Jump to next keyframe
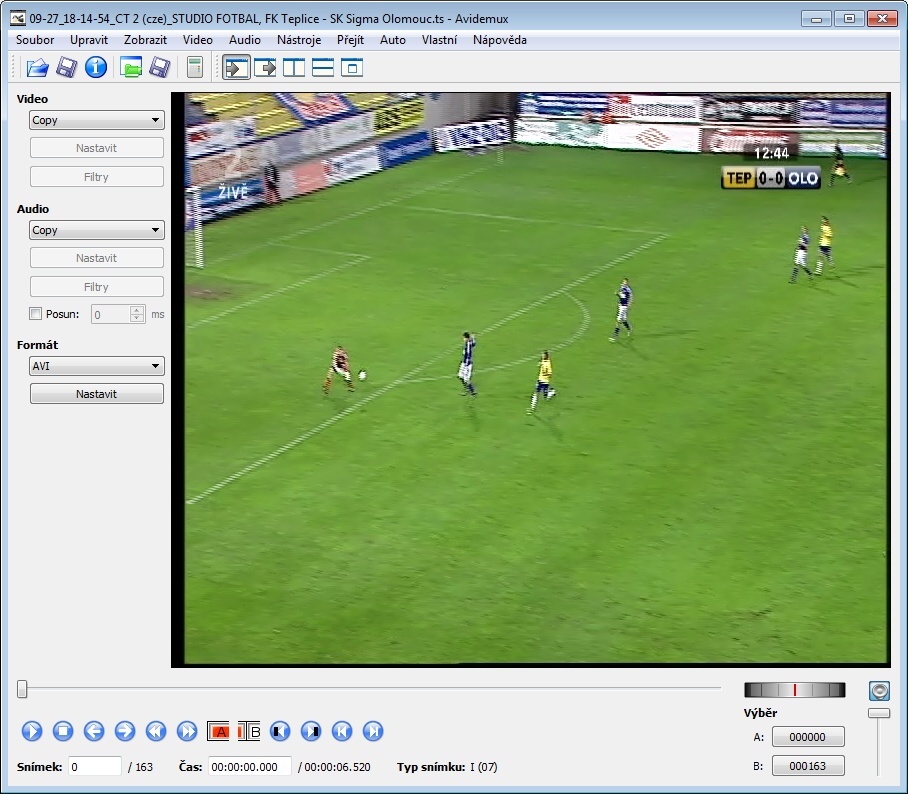 tap(187, 731)
